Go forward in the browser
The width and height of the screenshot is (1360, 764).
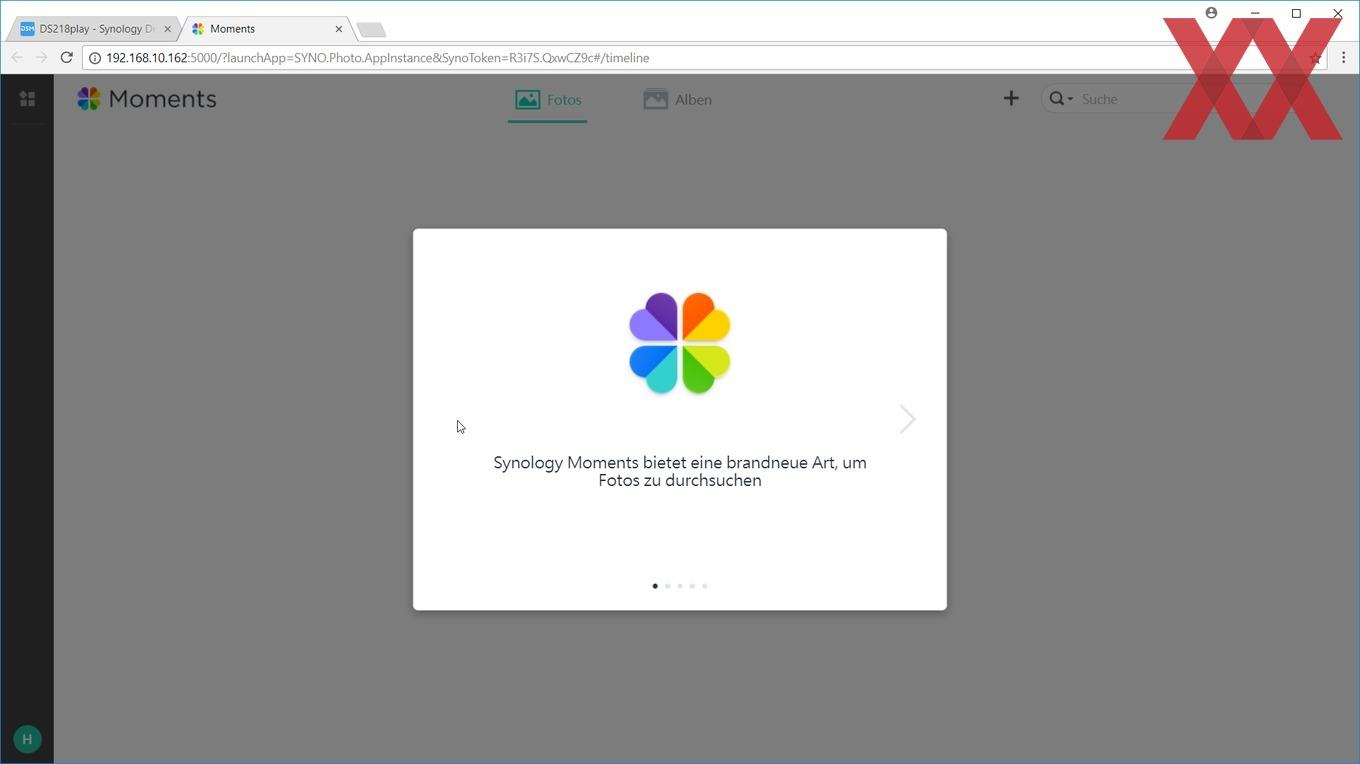41,57
